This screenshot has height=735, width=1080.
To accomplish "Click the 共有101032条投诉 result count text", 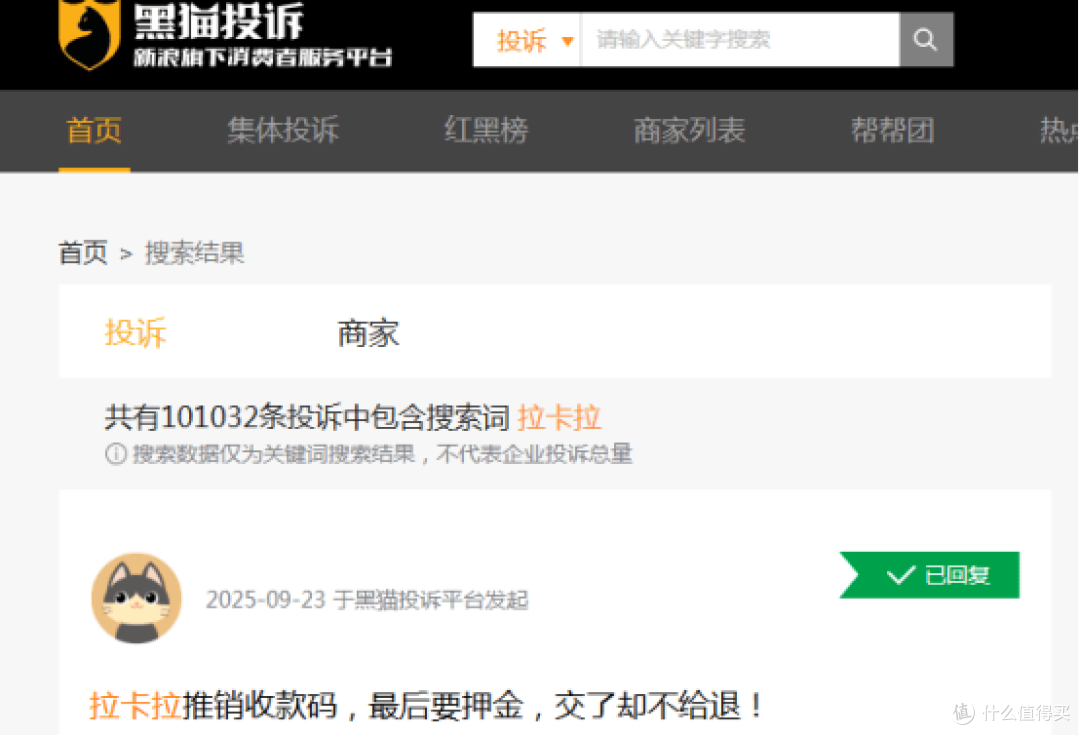I will [308, 417].
